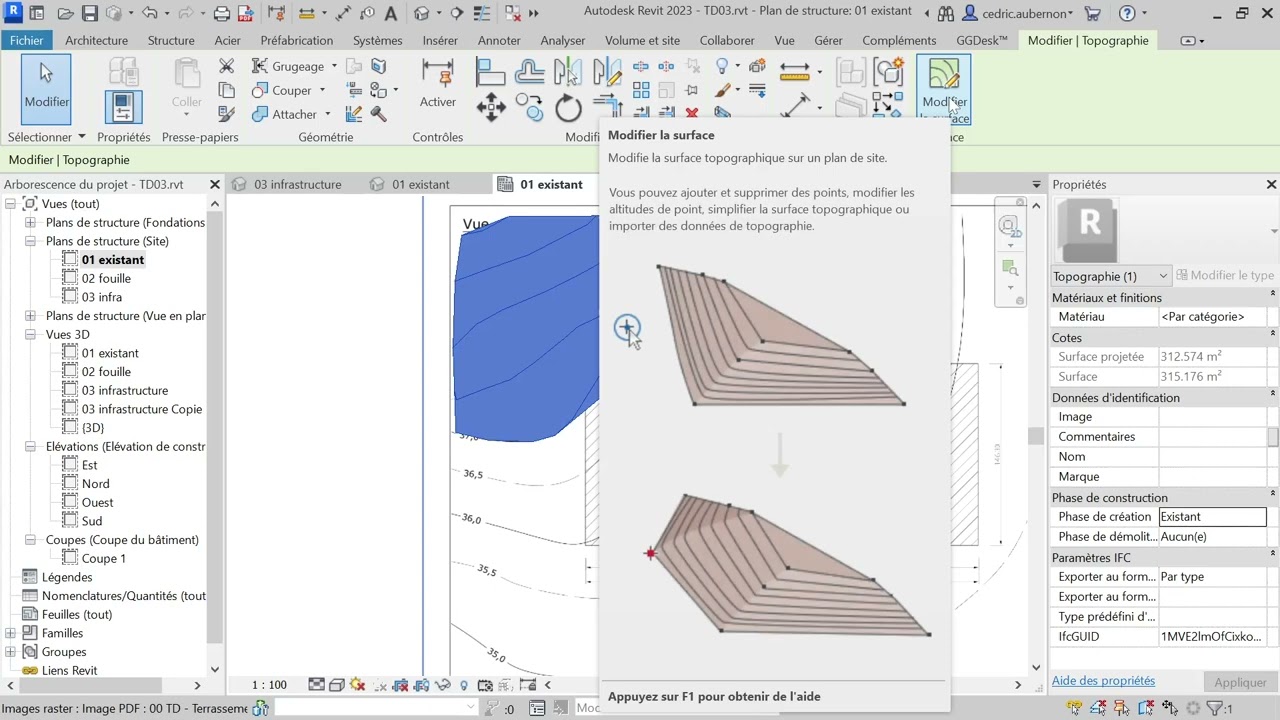The width and height of the screenshot is (1280, 720).
Task: Close the Propriétés palette
Action: (x=1271, y=184)
